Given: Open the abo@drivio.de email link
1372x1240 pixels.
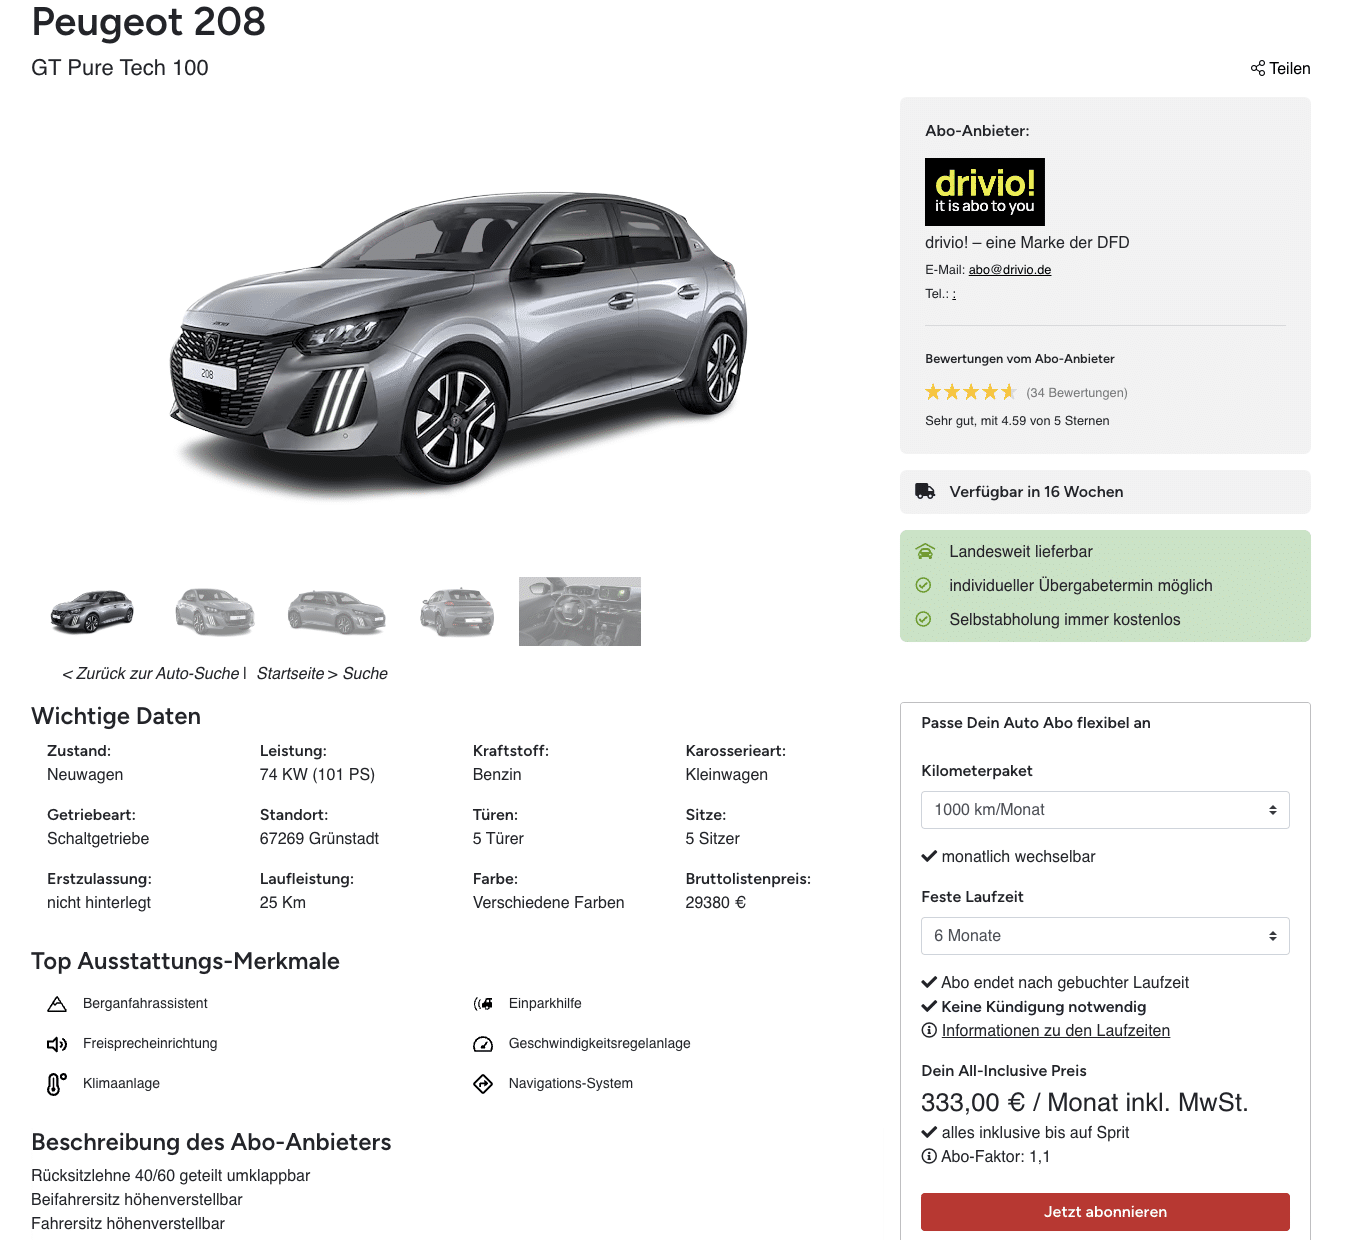Looking at the screenshot, I should point(1010,270).
